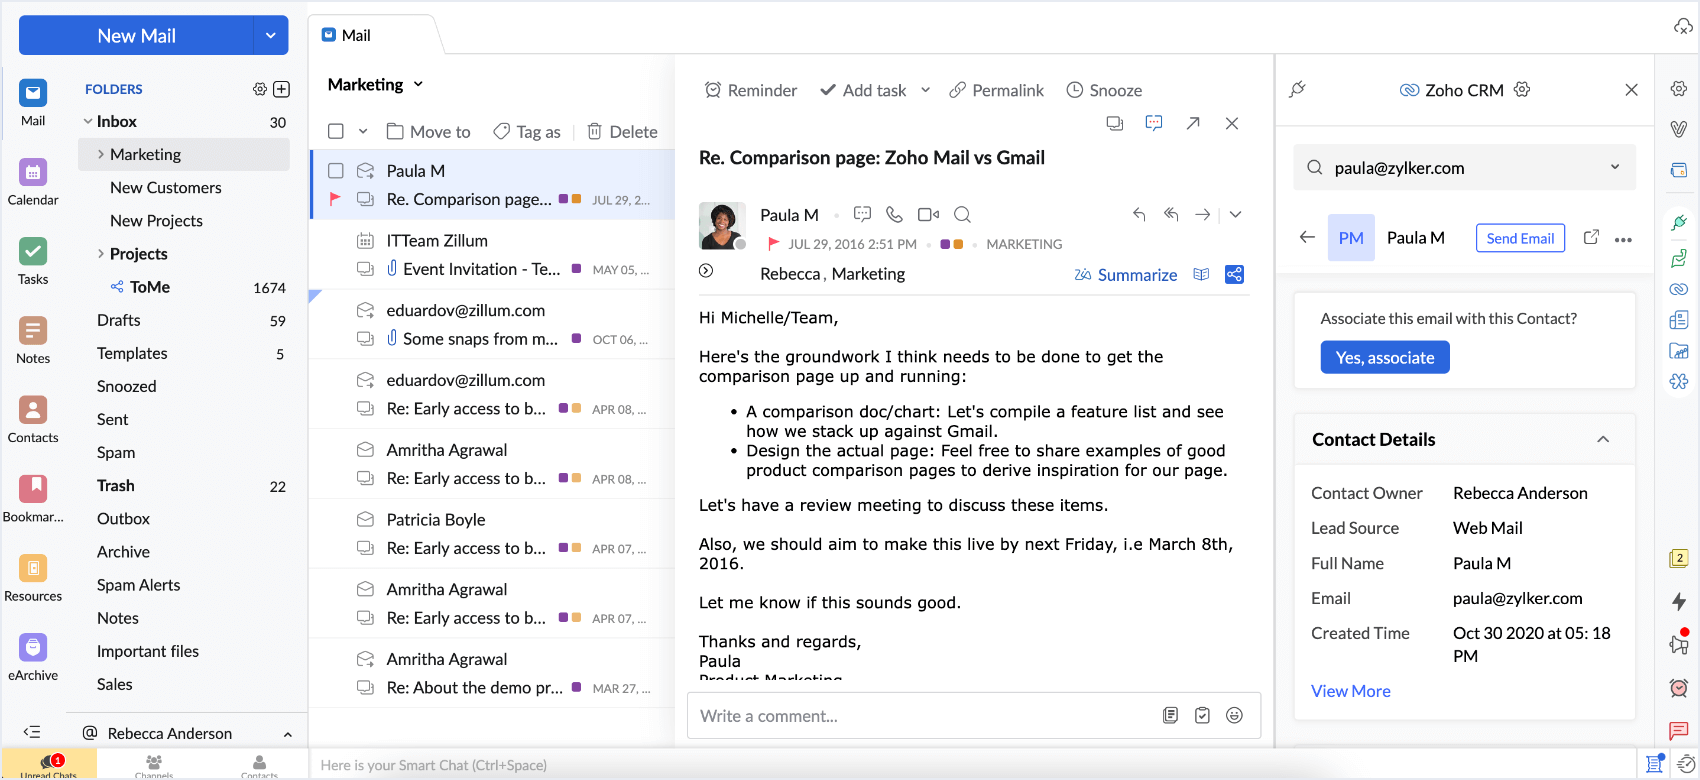
Task: Open the Tasks app icon
Action: point(33,251)
